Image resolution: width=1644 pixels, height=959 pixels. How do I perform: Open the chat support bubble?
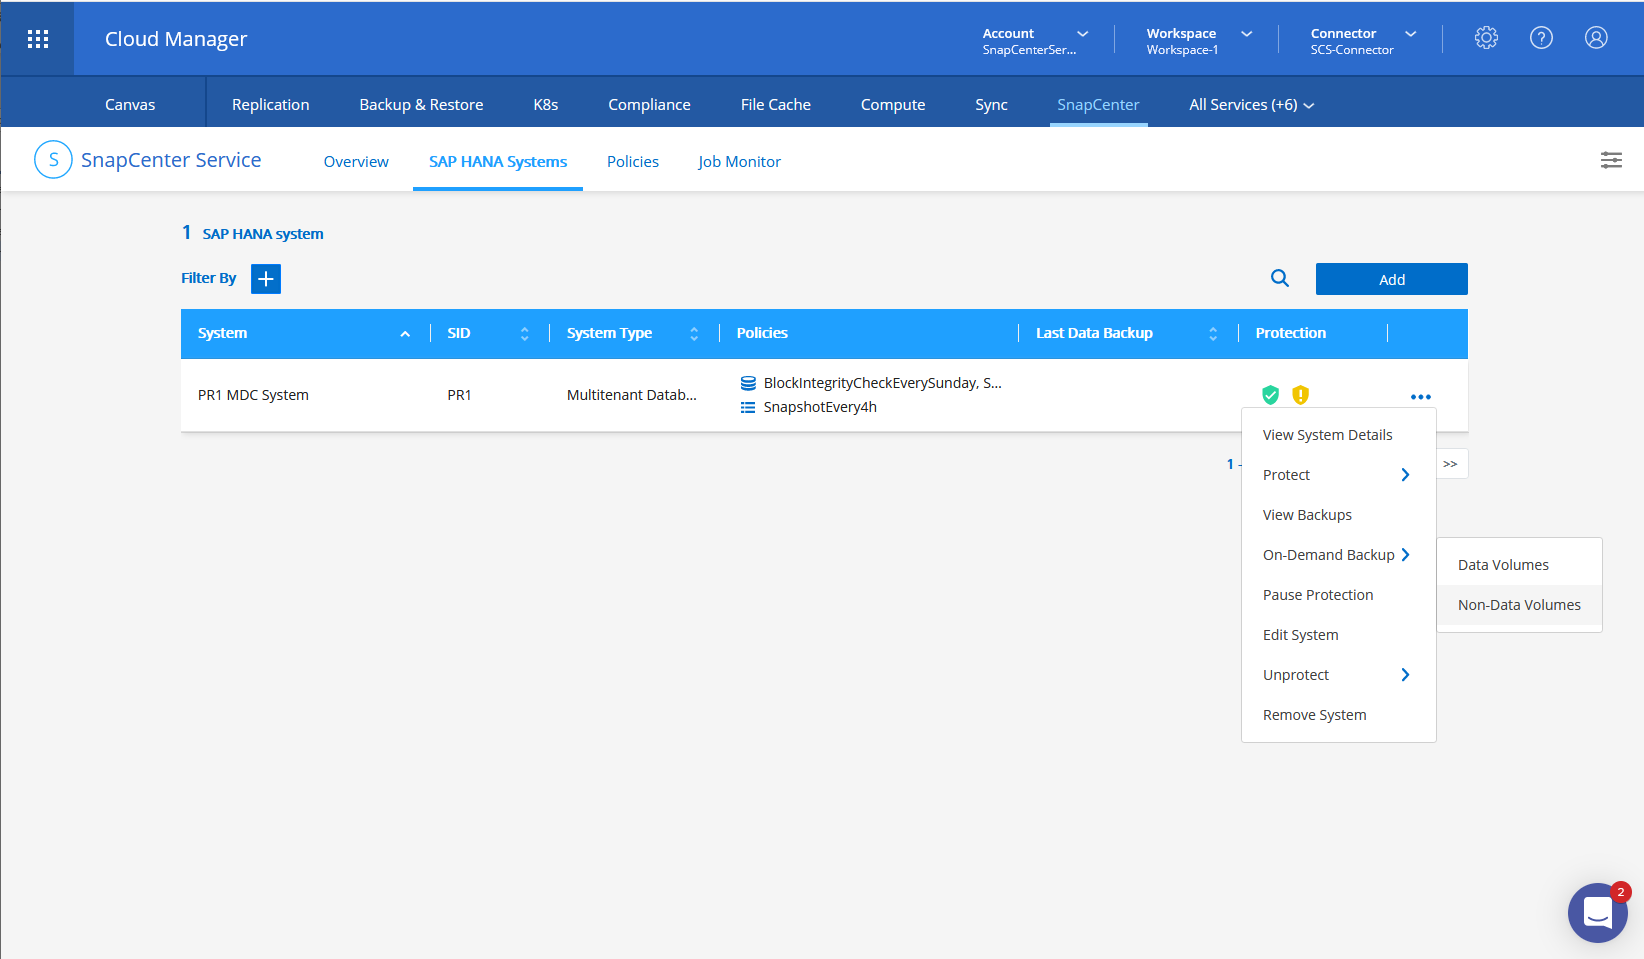(x=1597, y=912)
